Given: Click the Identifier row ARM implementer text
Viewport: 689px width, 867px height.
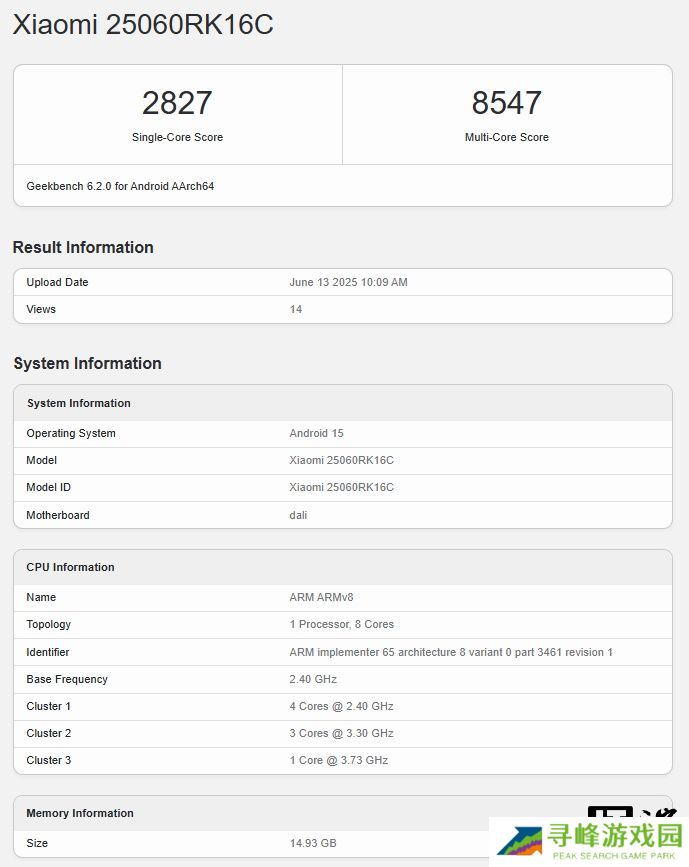Looking at the screenshot, I should 450,652.
